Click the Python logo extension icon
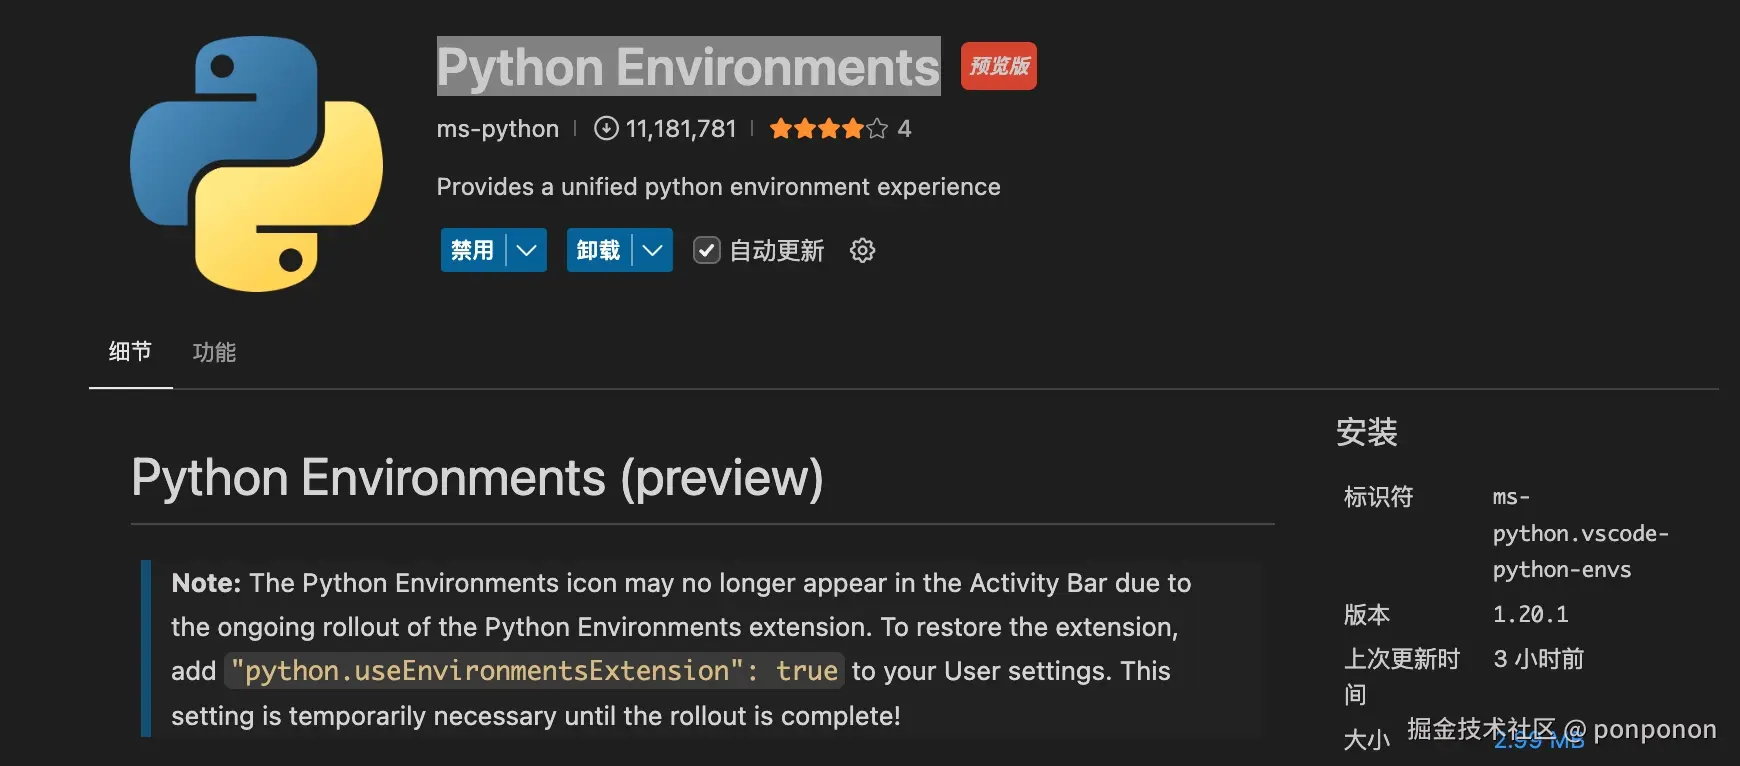The width and height of the screenshot is (1740, 766). tap(256, 164)
